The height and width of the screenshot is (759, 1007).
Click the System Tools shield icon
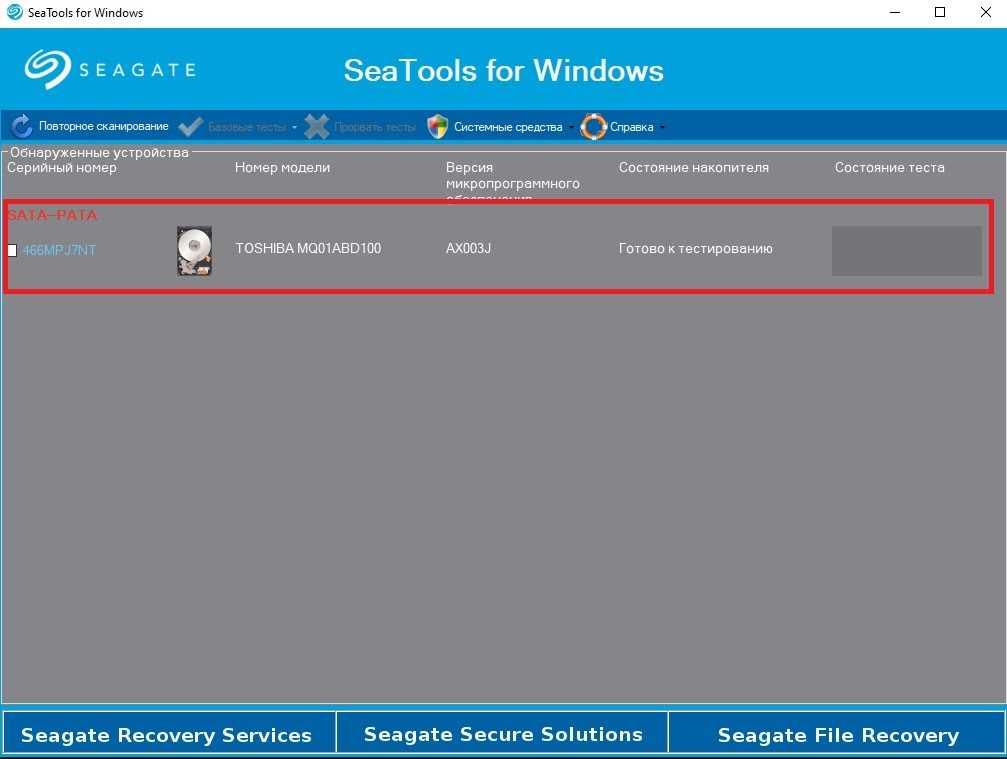point(437,126)
